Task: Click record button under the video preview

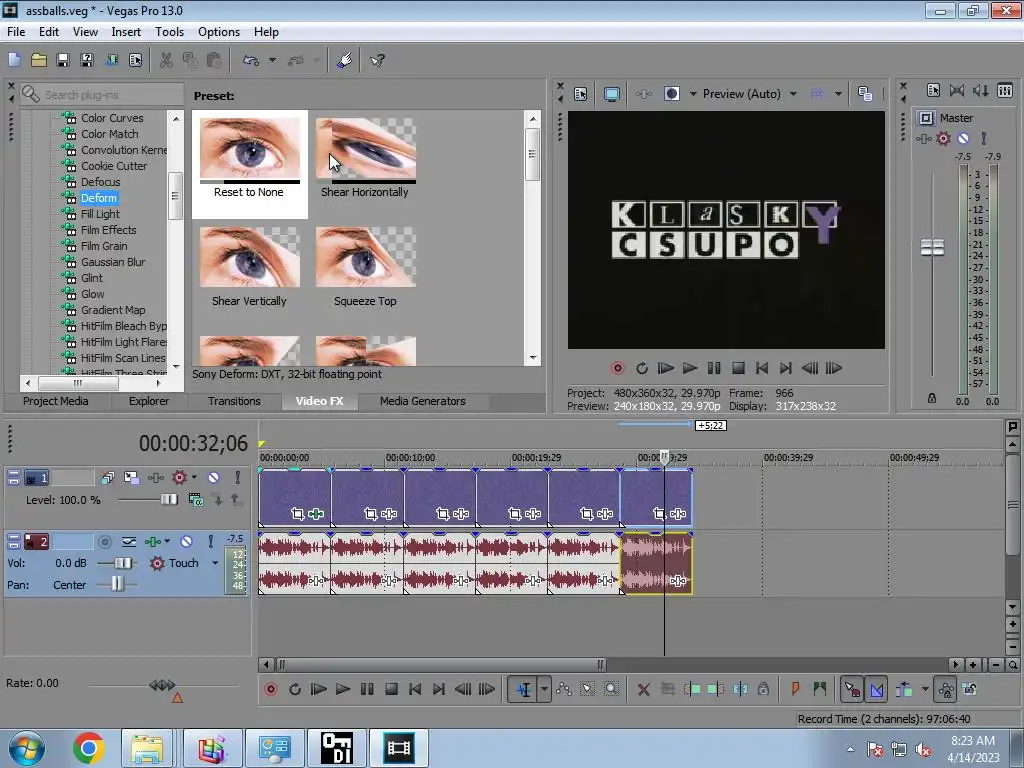Action: click(617, 368)
